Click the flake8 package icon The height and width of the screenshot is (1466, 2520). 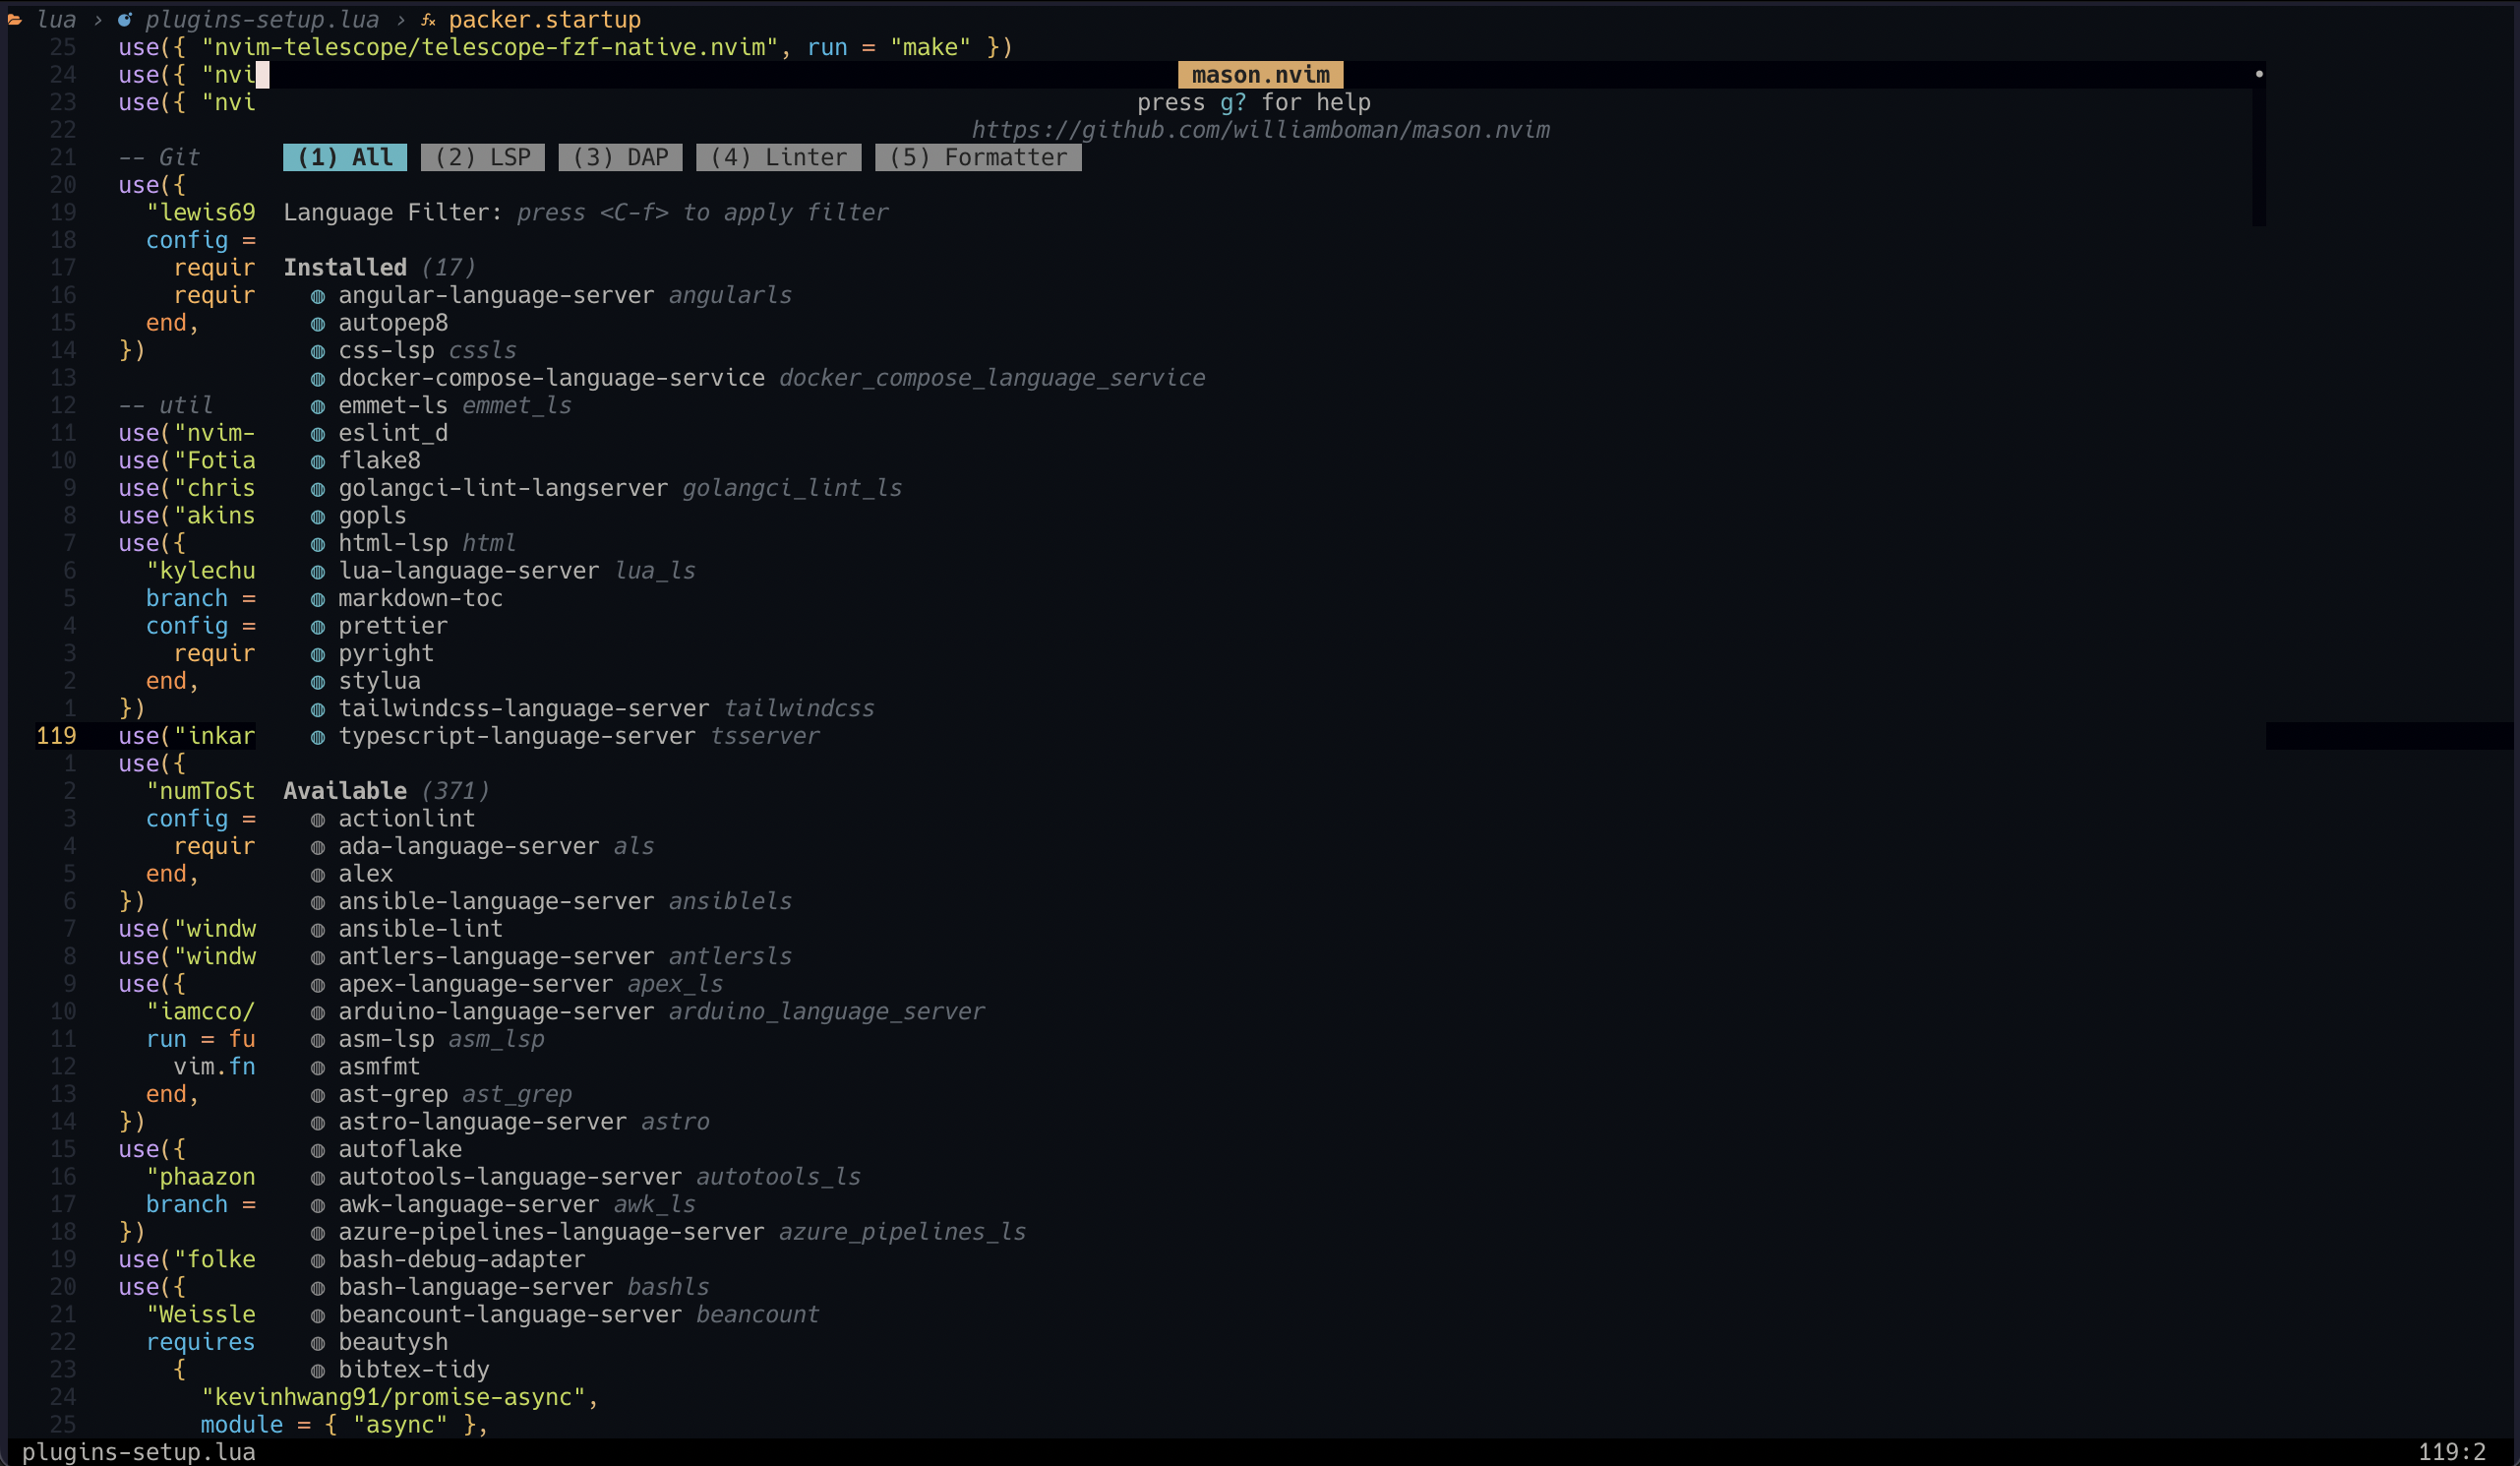pos(318,460)
